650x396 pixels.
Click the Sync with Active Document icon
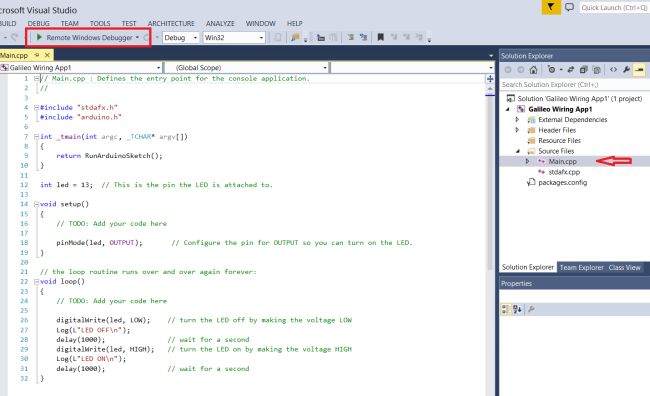tap(571, 70)
